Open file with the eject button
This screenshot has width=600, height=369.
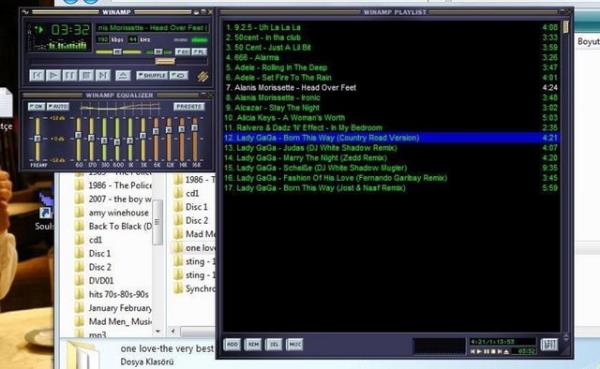click(123, 75)
